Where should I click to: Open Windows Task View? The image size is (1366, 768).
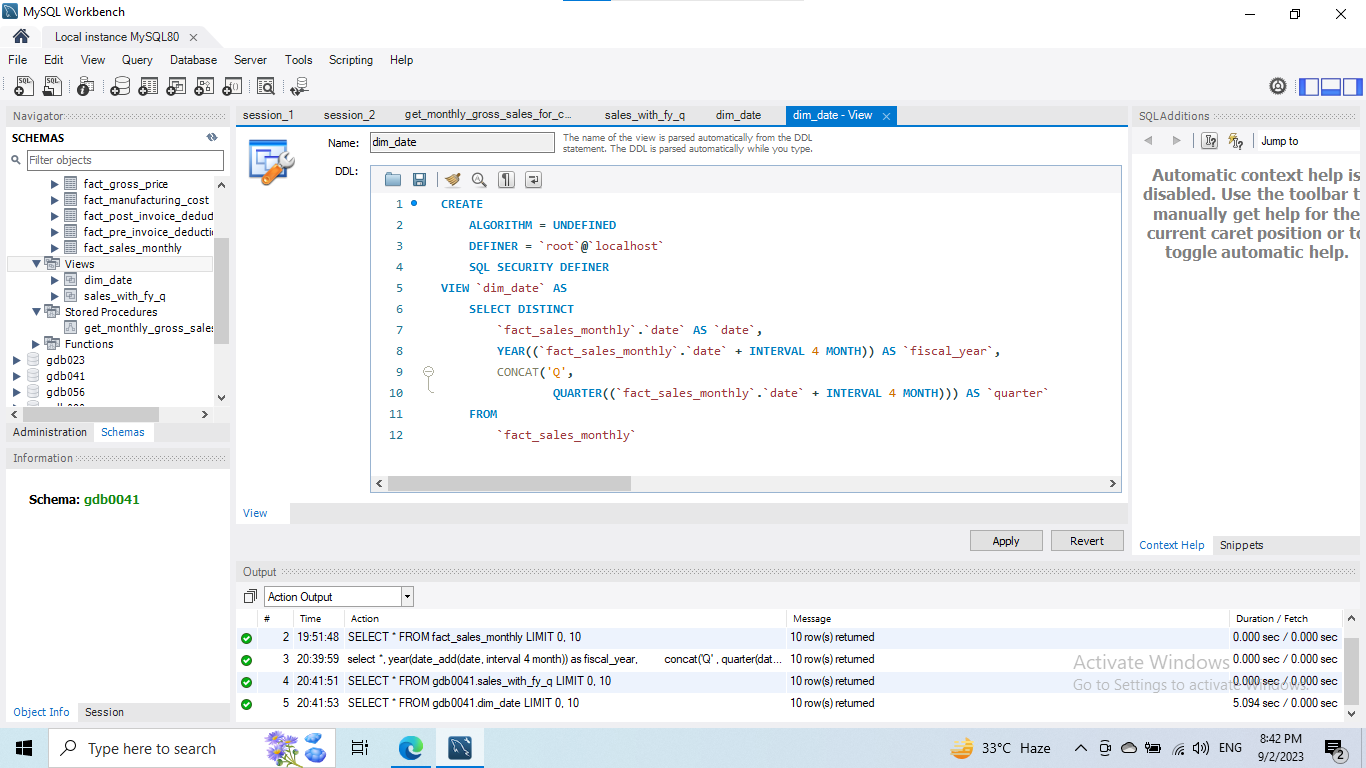tap(360, 748)
